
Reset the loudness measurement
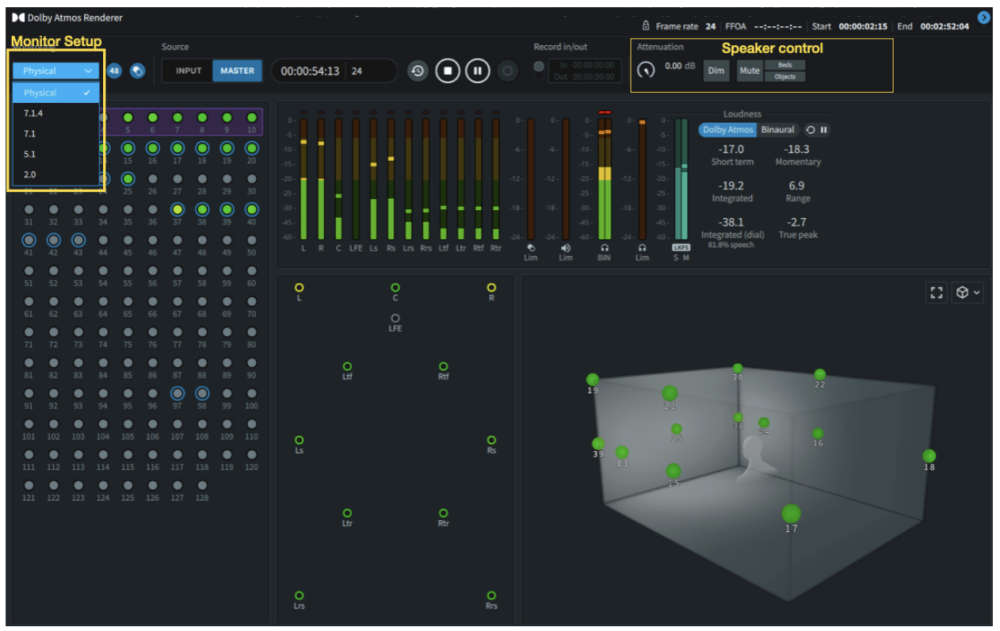click(811, 130)
